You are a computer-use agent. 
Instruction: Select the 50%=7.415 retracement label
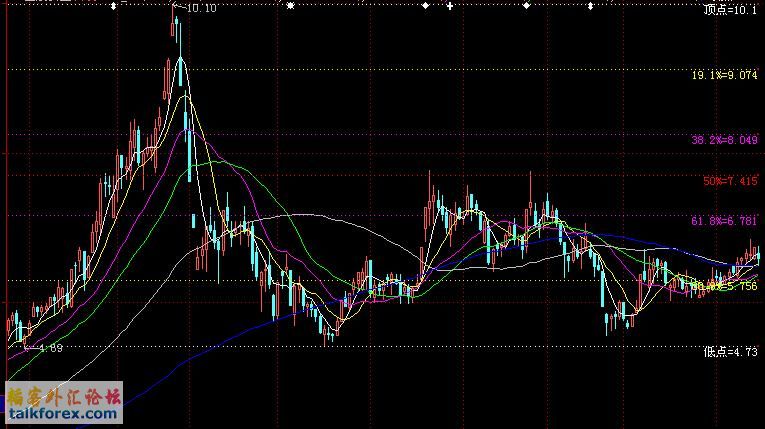coord(730,181)
